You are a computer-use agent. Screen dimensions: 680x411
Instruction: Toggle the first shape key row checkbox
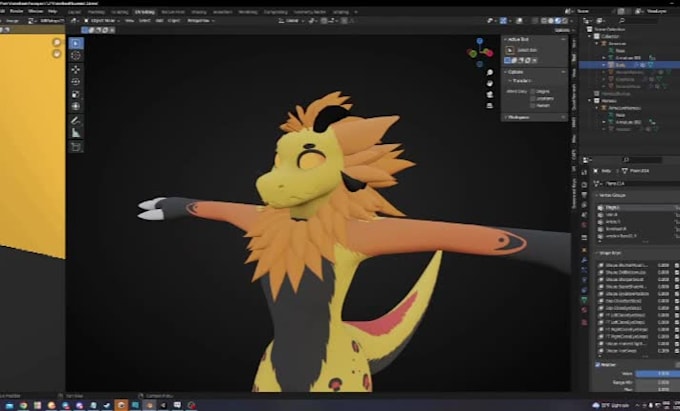coord(677,265)
